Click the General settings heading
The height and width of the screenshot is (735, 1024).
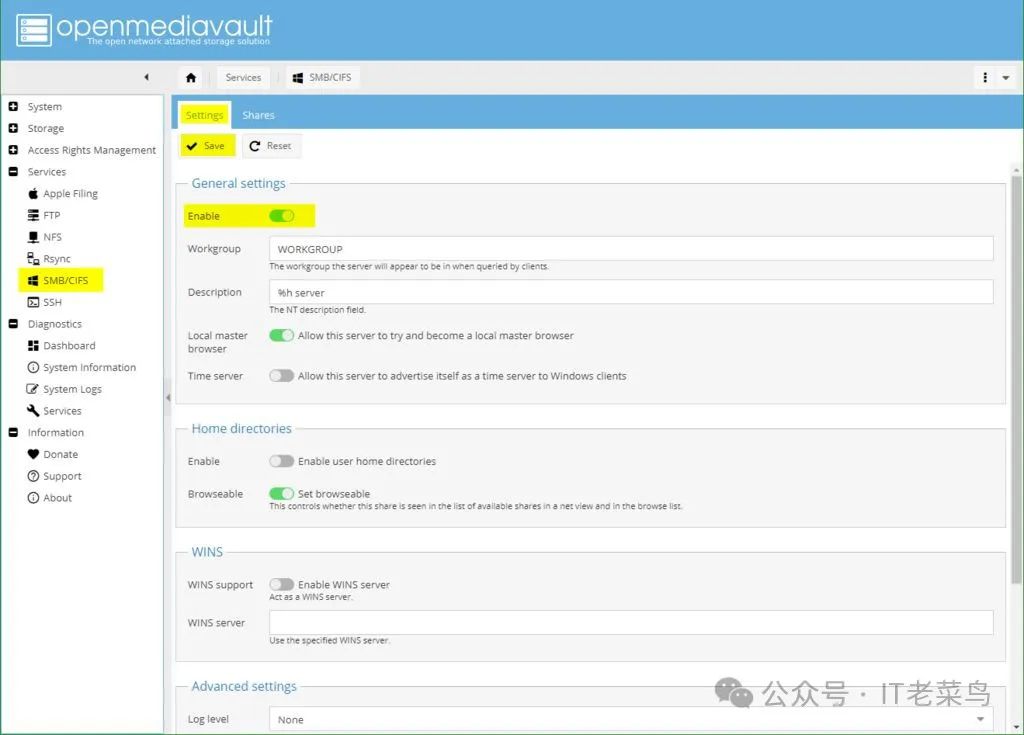click(x=238, y=184)
